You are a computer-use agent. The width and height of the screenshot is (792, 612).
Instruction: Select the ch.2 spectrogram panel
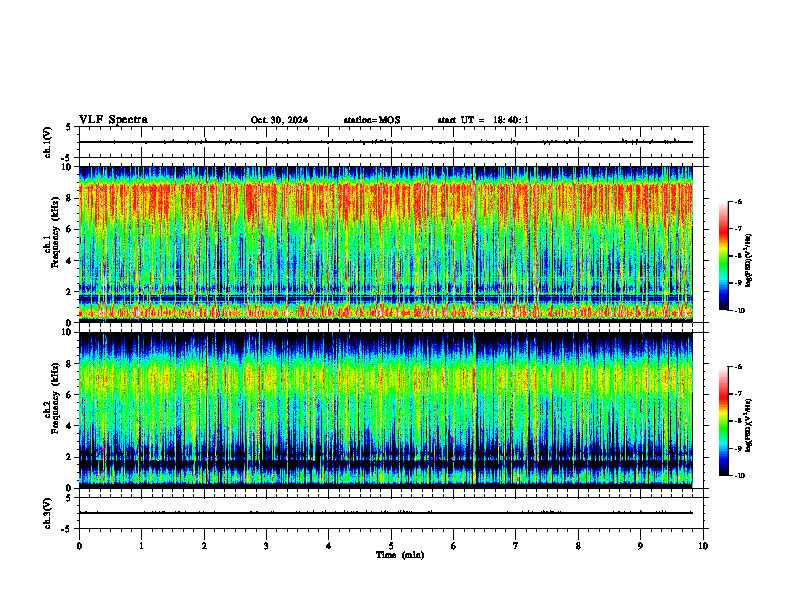click(x=386, y=410)
